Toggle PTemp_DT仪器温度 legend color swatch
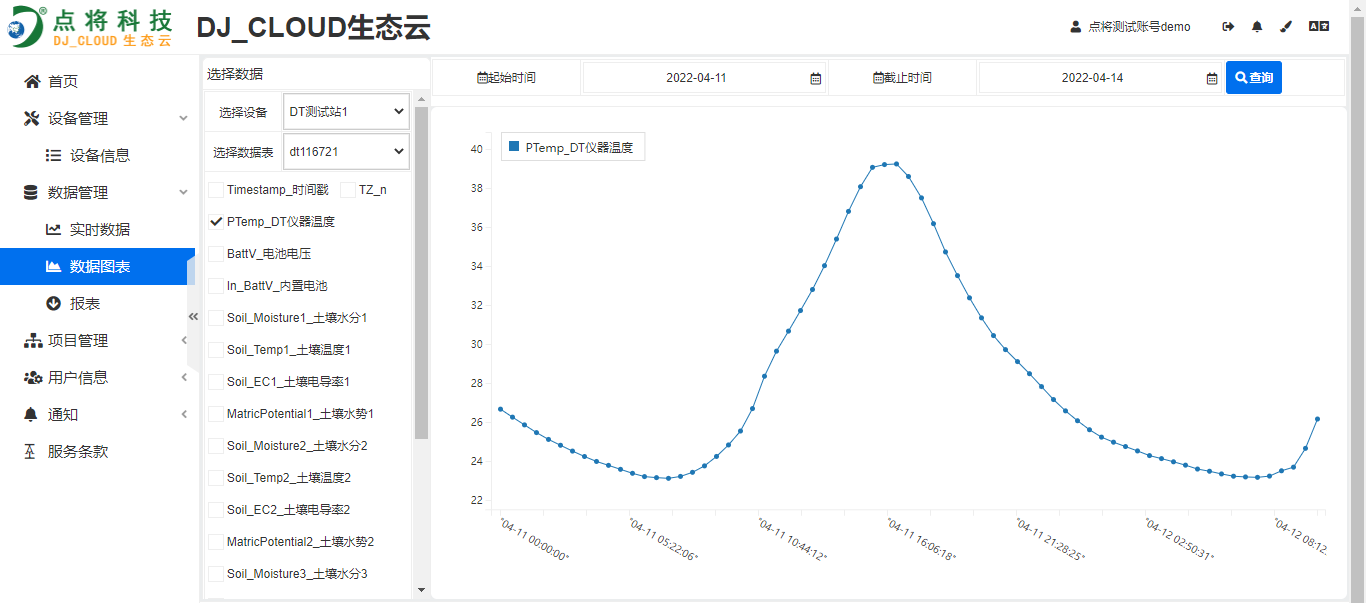Image resolution: width=1366 pixels, height=603 pixels. [514, 147]
